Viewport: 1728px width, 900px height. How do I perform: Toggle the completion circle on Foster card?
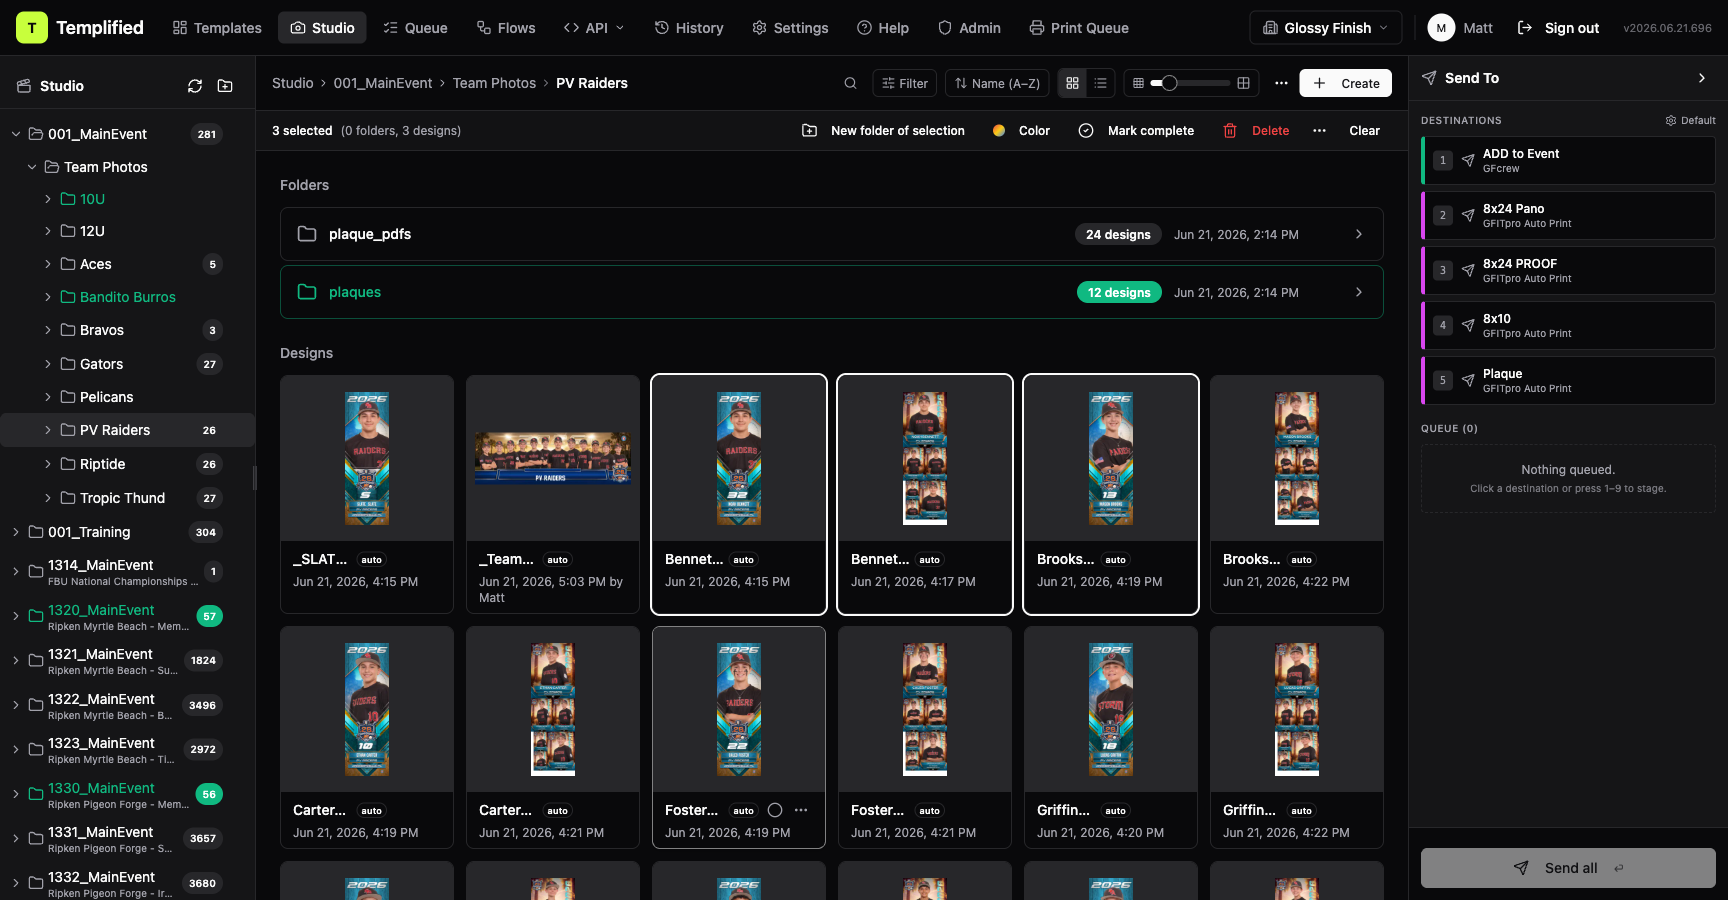775,810
